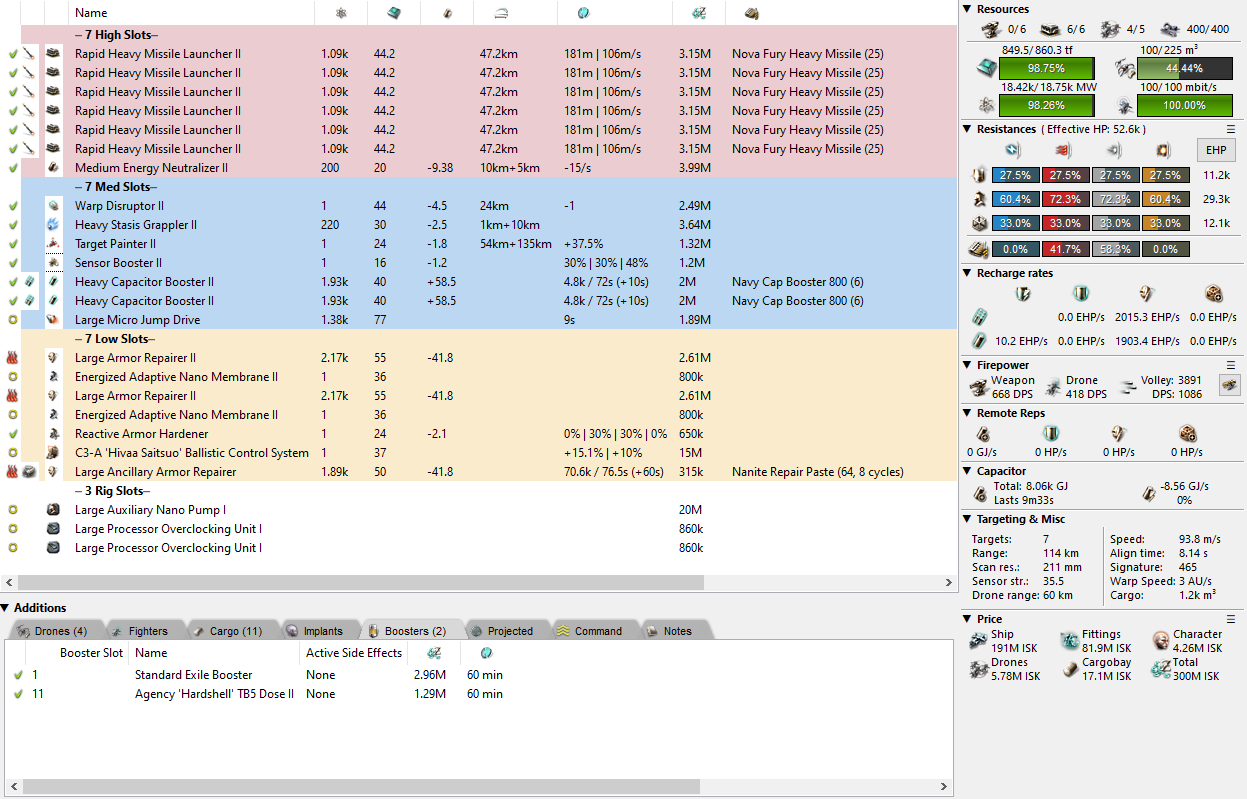Image resolution: width=1247 pixels, height=799 pixels.
Task: Collapse the Resources panel
Action: pos(967,9)
